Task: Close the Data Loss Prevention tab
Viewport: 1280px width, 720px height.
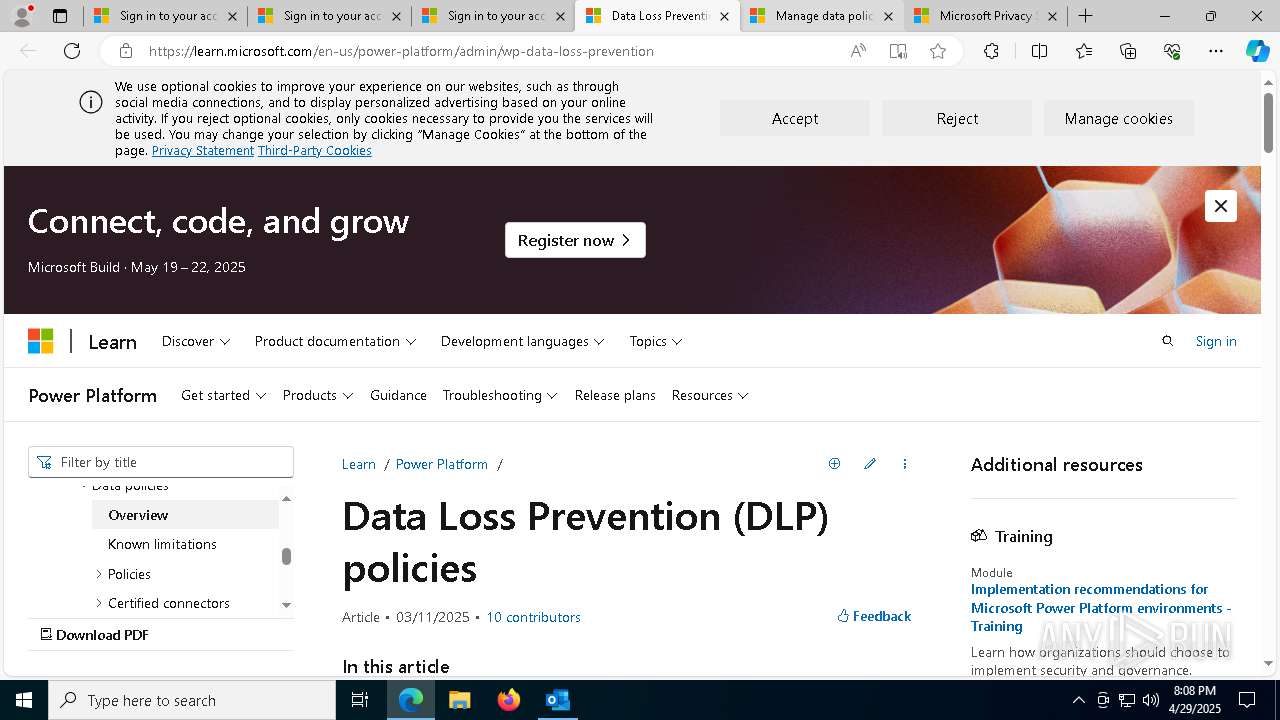Action: coord(724,16)
